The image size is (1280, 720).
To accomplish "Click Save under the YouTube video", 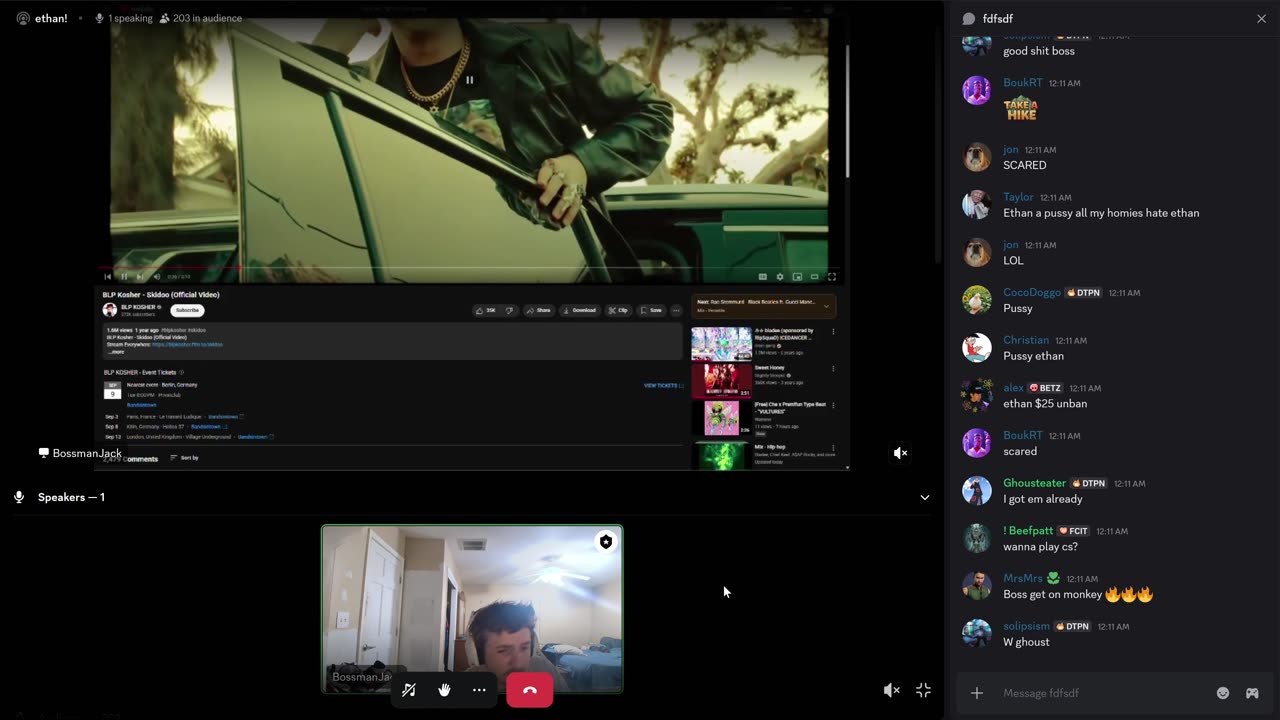I will pos(651,310).
